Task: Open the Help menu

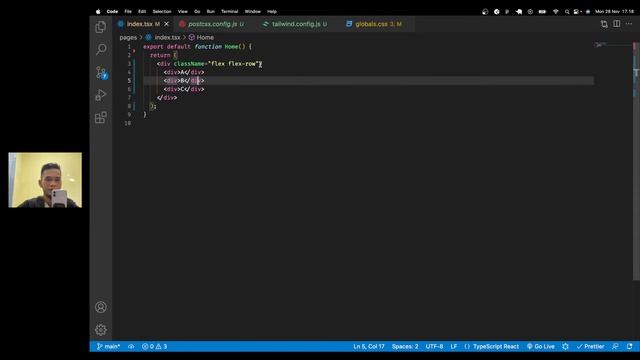Action: (272, 11)
